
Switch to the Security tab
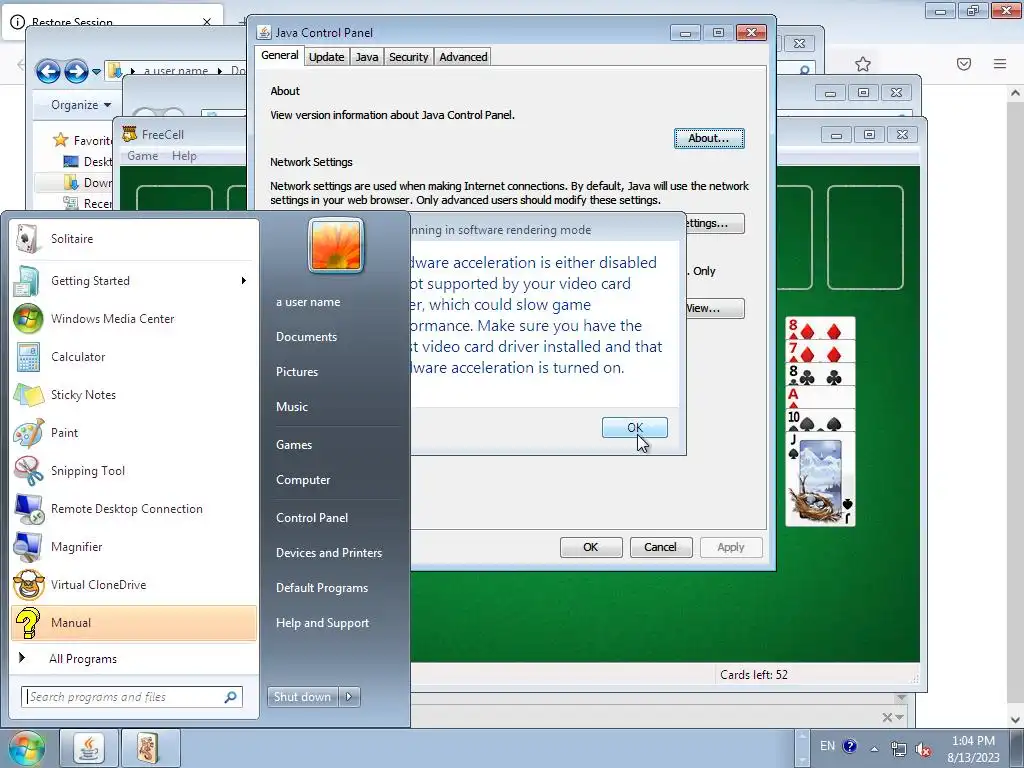coord(409,57)
